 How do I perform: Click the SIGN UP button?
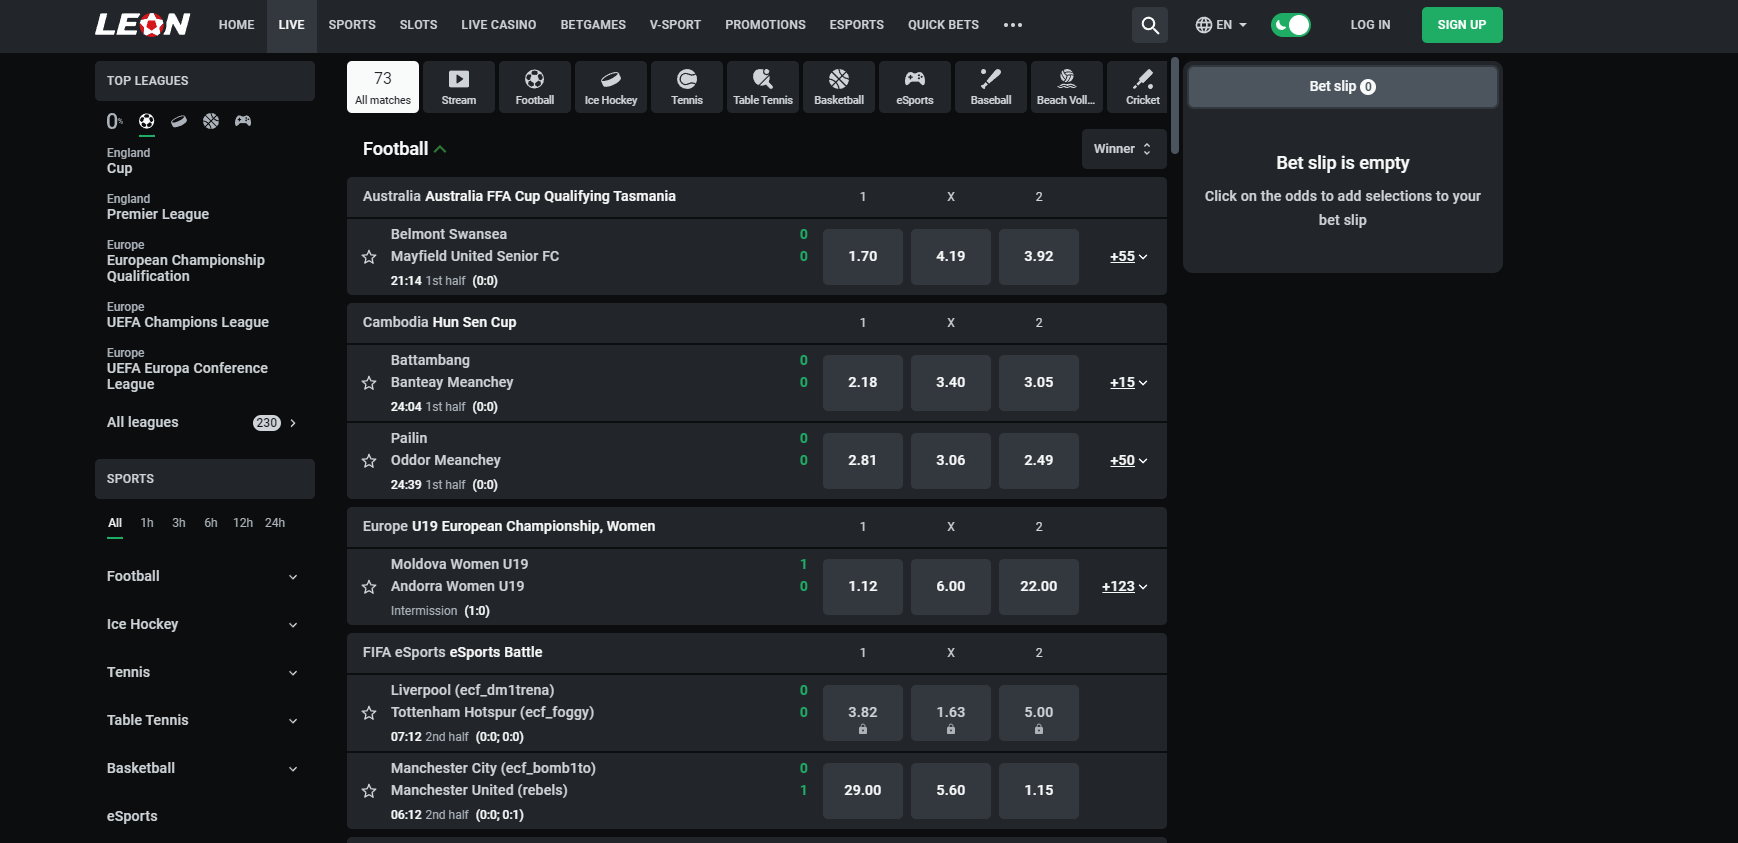(x=1462, y=25)
